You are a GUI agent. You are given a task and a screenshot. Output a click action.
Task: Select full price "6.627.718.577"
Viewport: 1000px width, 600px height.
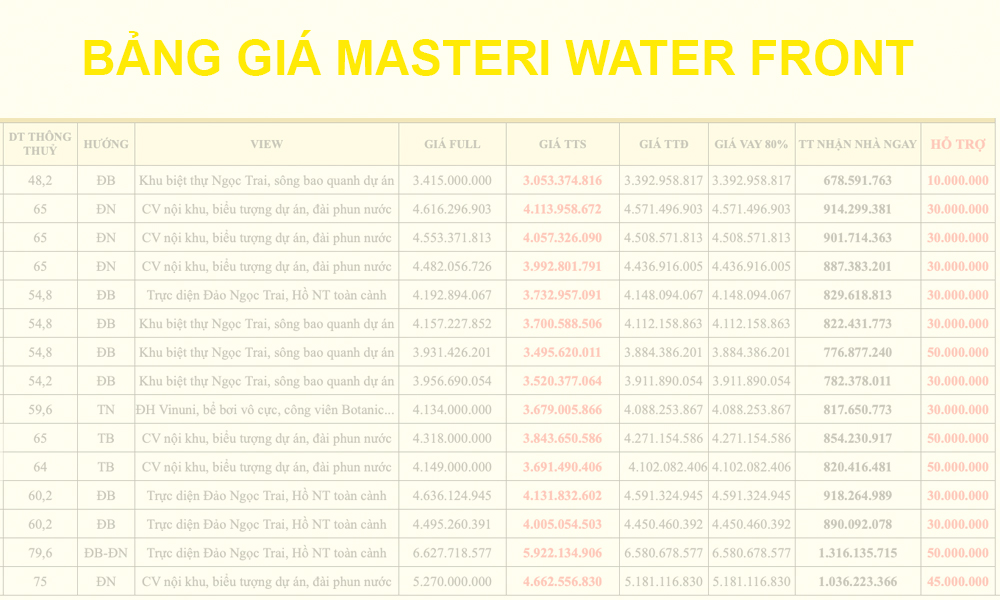coord(452,553)
